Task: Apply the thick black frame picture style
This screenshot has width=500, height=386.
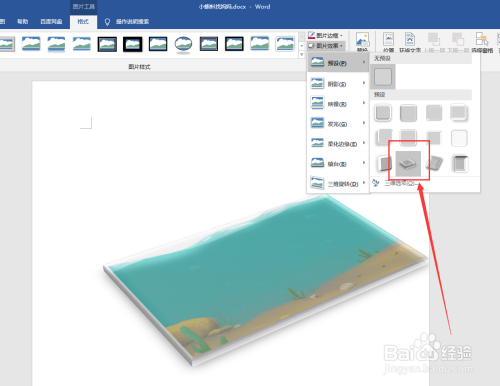Action: pos(132,44)
